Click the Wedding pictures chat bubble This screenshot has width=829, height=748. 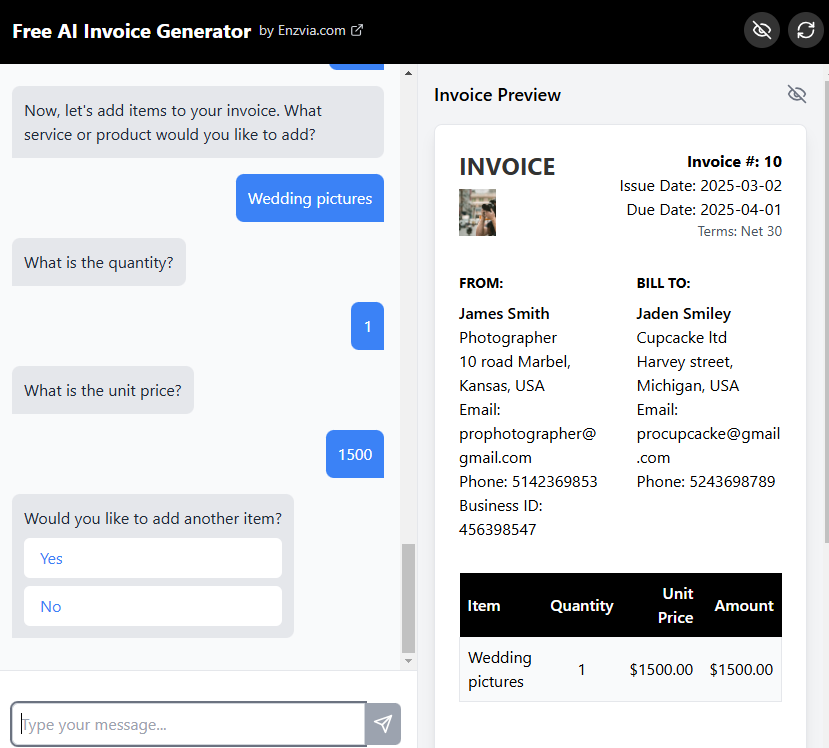309,198
